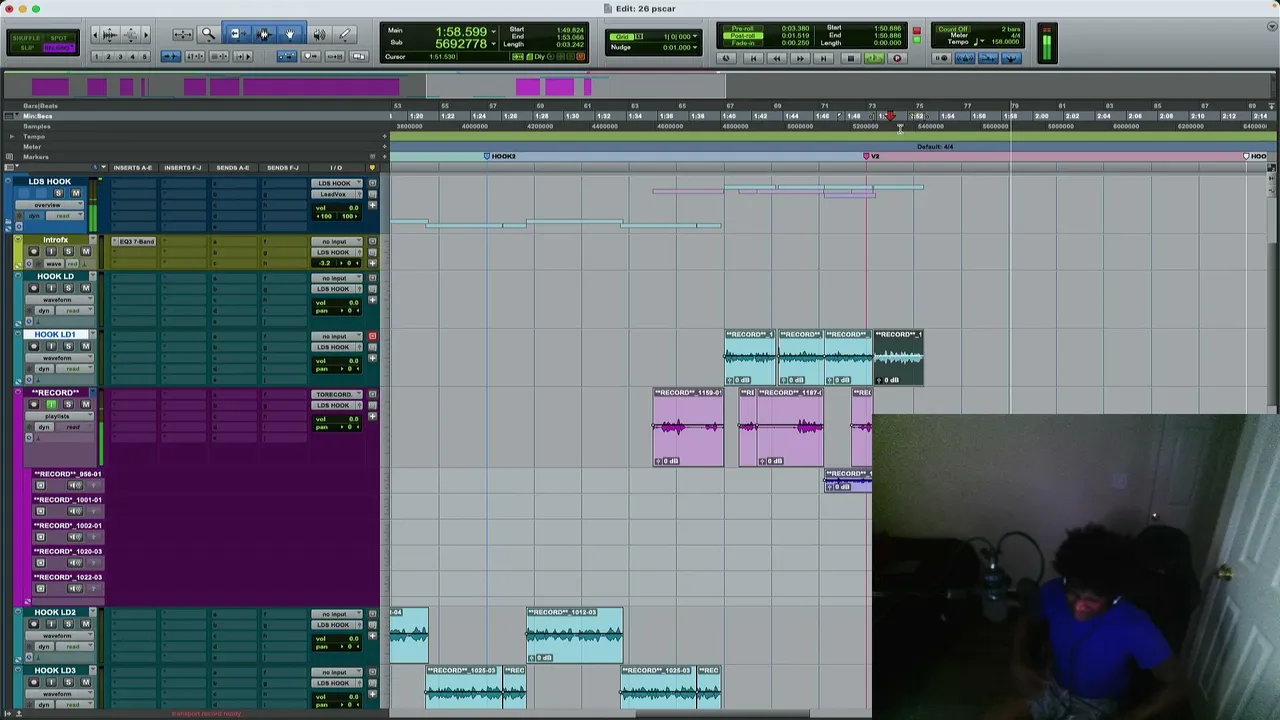Image resolution: width=1280 pixels, height=720 pixels.
Task: Click the transport Play button
Action: click(873, 58)
